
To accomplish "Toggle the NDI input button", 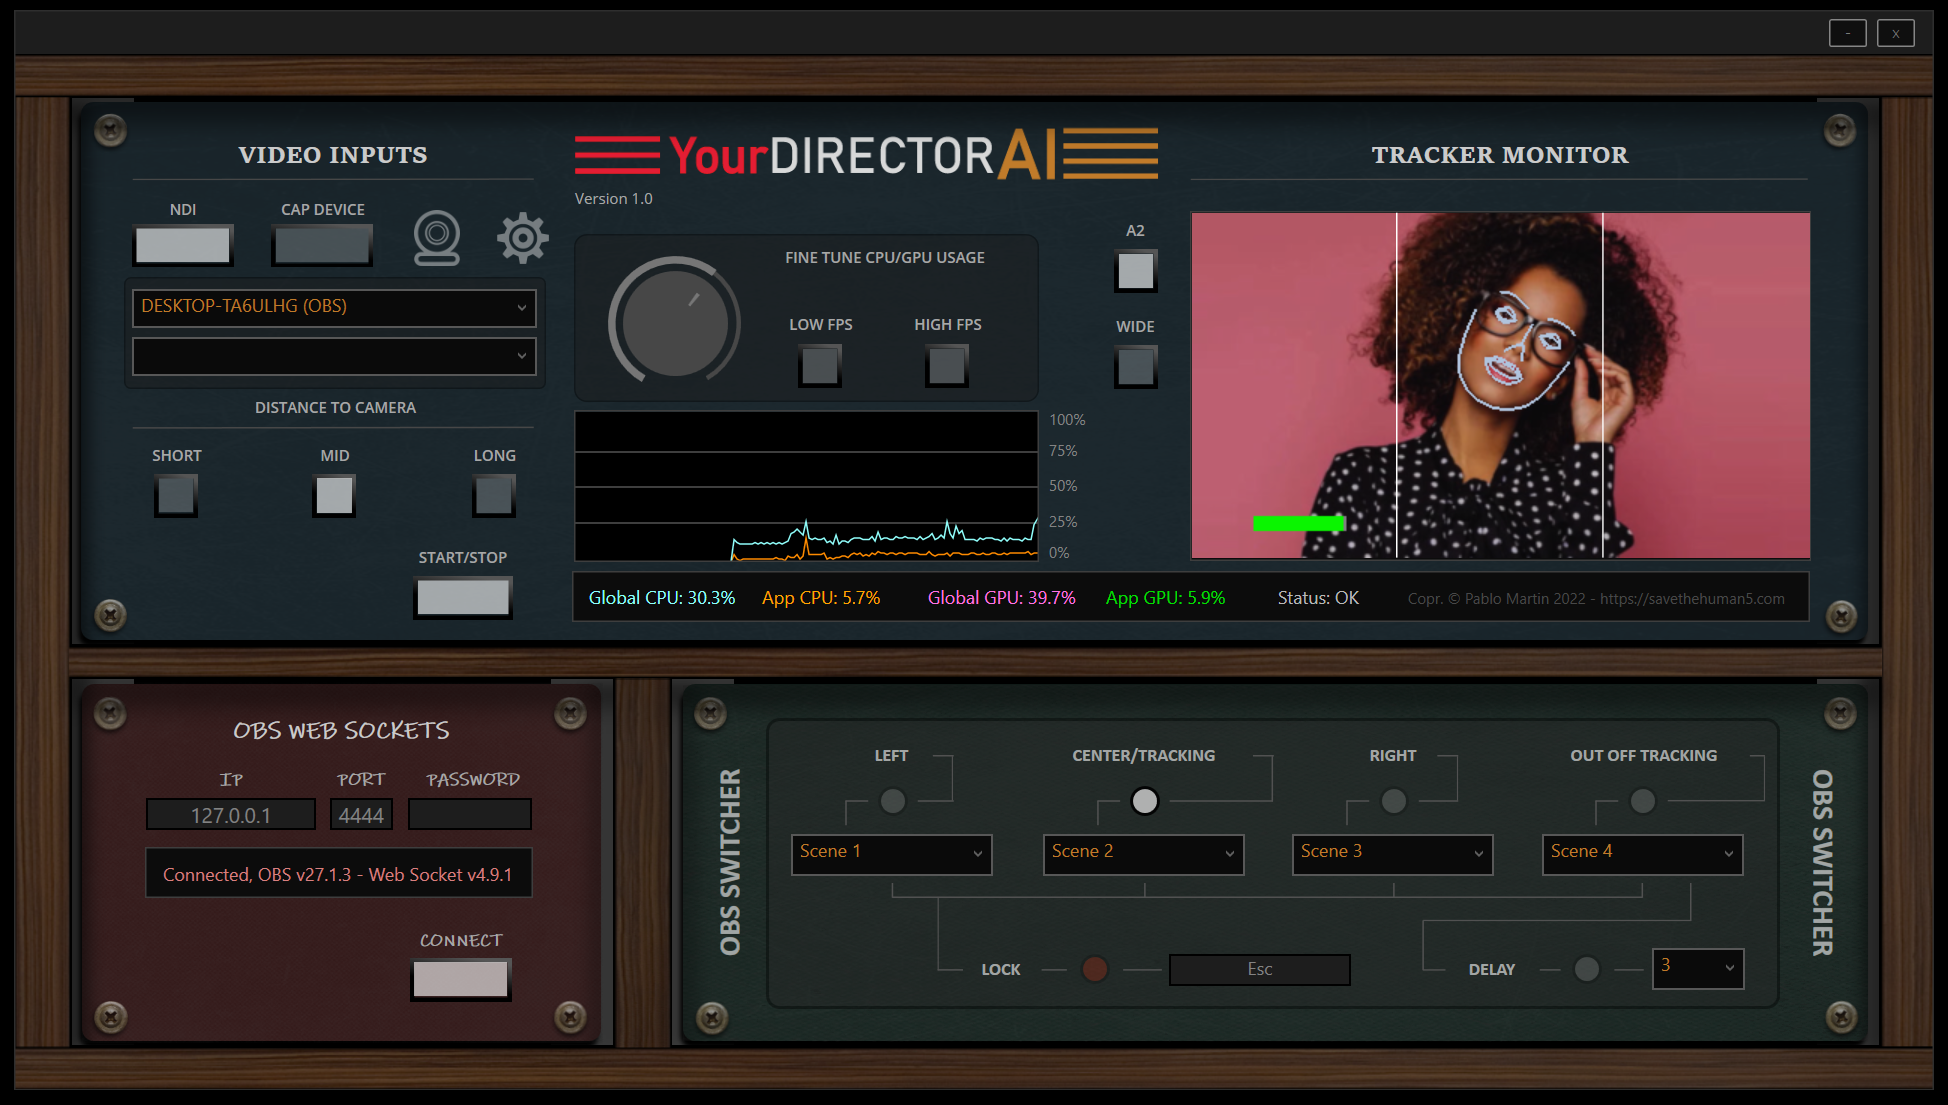I will pyautogui.click(x=183, y=245).
